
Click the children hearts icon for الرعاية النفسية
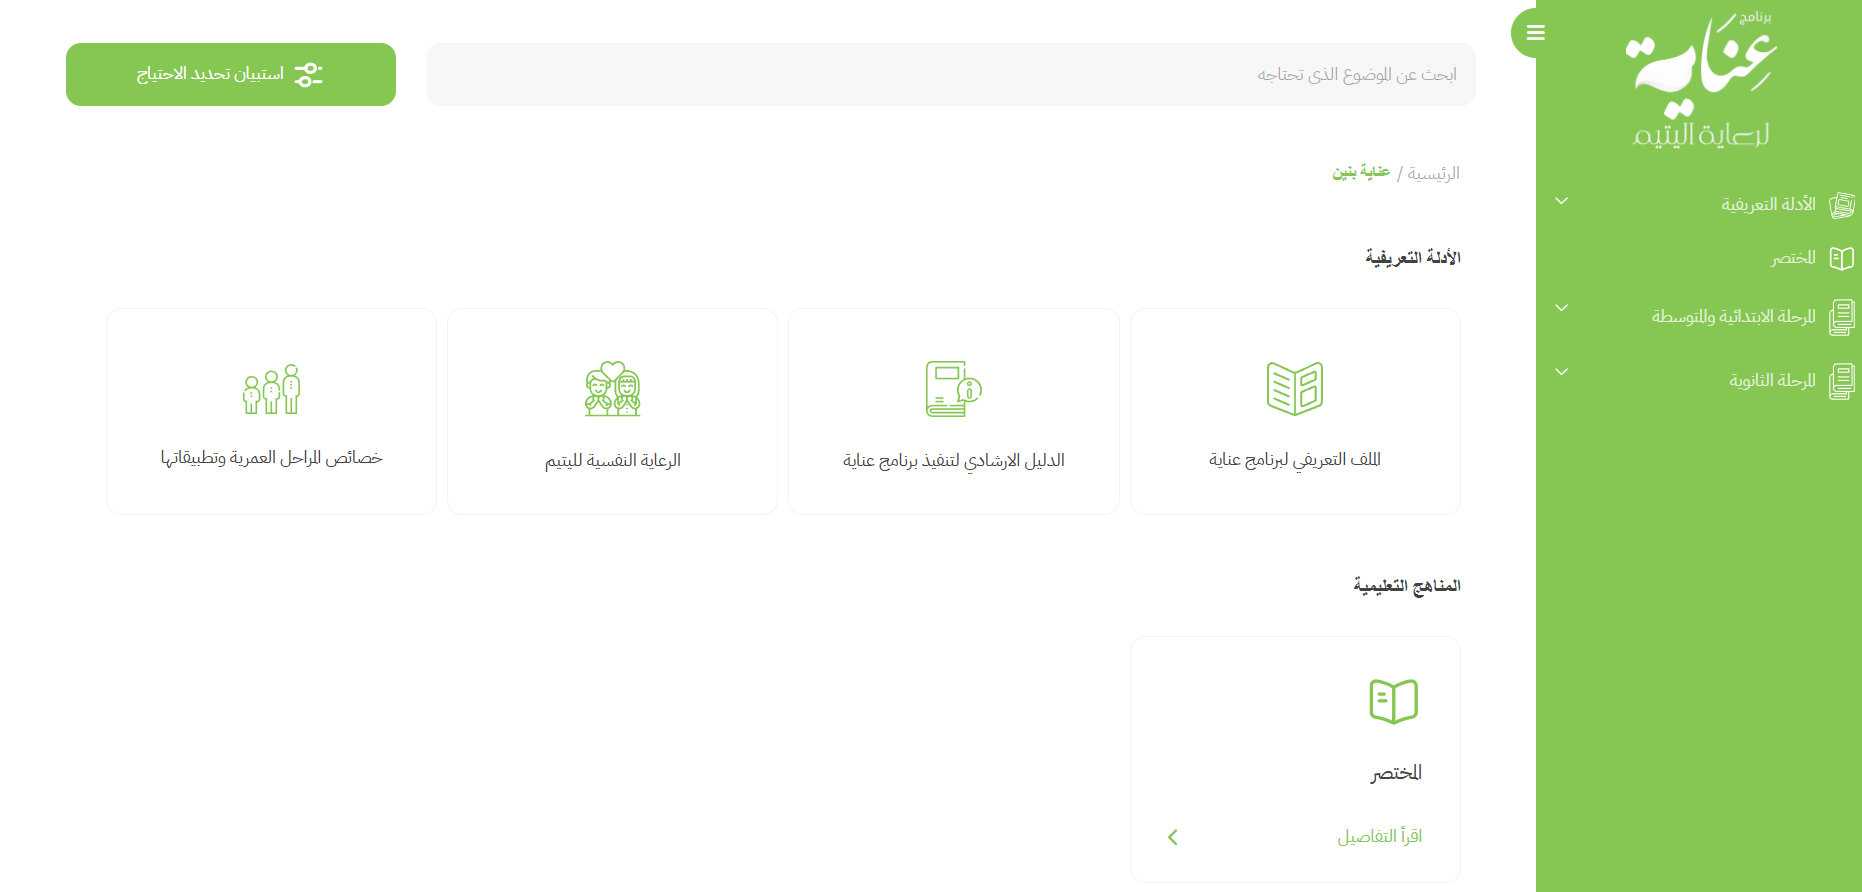(x=612, y=388)
